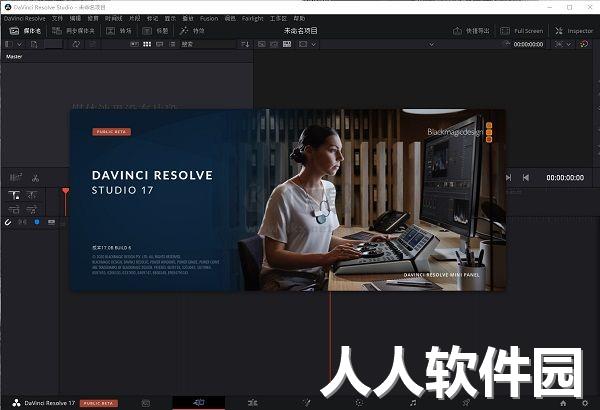This screenshot has width=600, height=410.
Task: Select source tape viewer mode
Action: click(274, 44)
